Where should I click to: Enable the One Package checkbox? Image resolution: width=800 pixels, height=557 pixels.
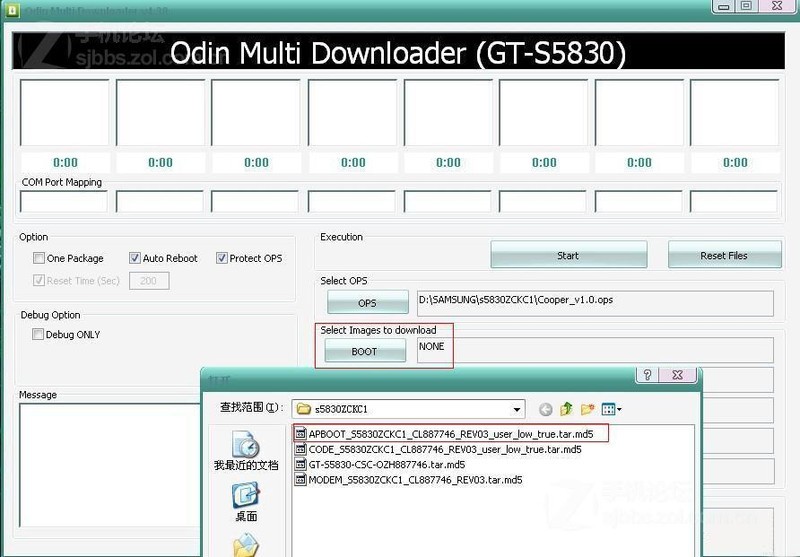pyautogui.click(x=39, y=258)
